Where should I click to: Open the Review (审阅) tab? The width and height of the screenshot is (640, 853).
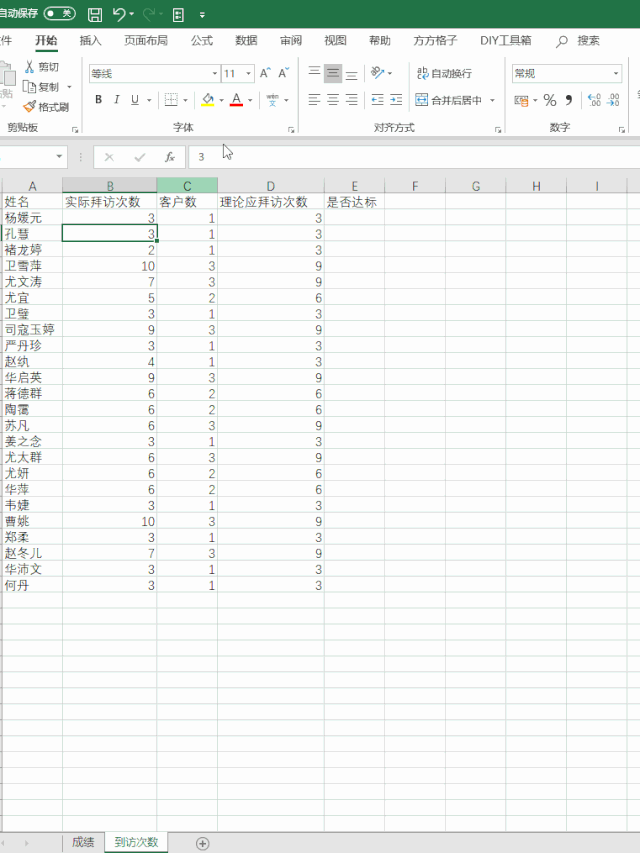coord(291,40)
